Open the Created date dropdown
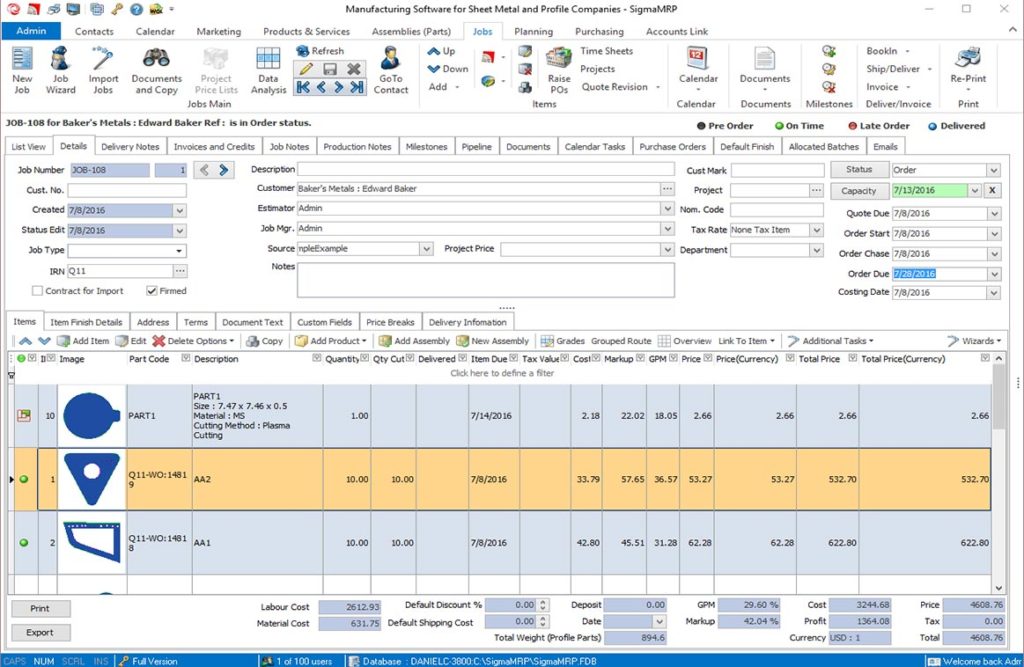 (179, 210)
